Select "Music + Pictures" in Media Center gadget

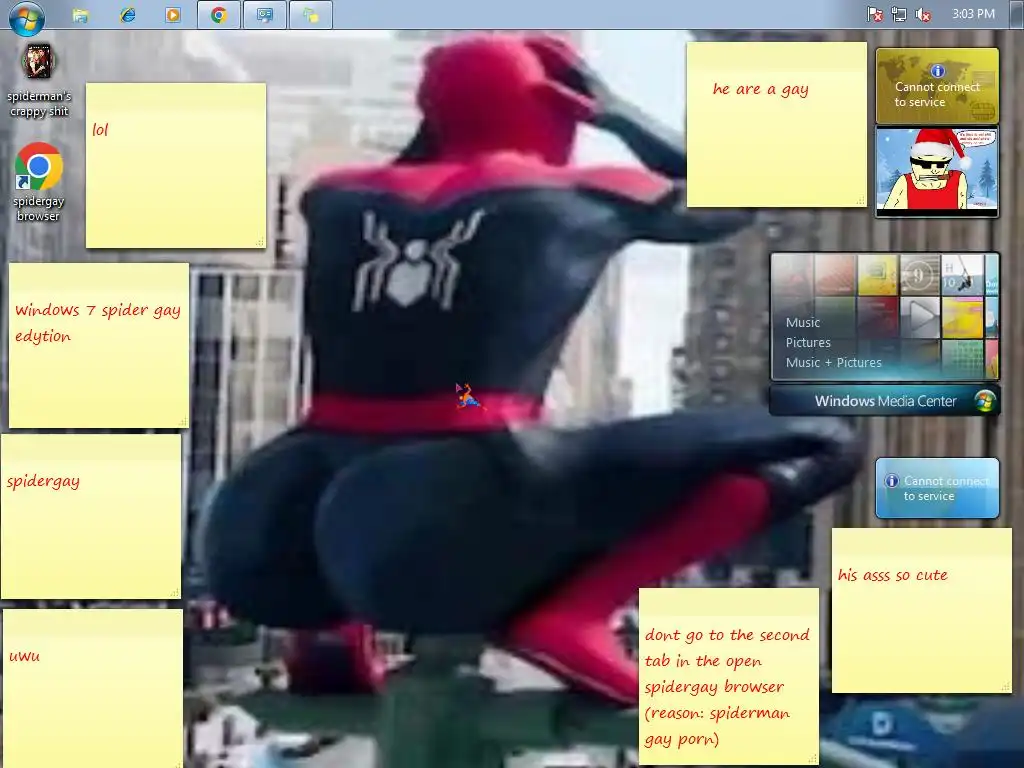click(833, 363)
